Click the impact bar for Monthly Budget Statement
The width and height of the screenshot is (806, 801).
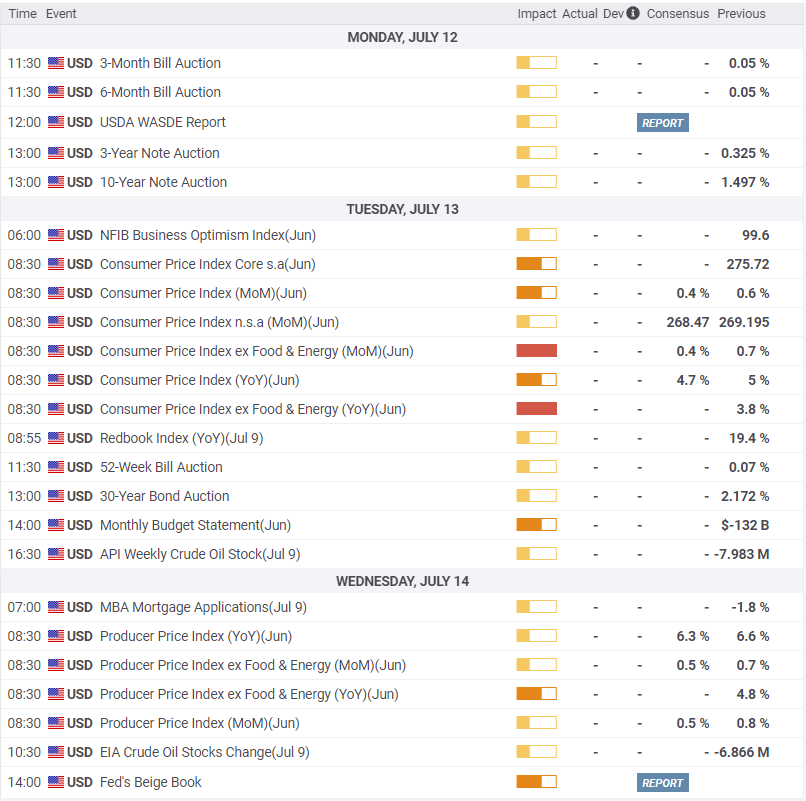536,525
